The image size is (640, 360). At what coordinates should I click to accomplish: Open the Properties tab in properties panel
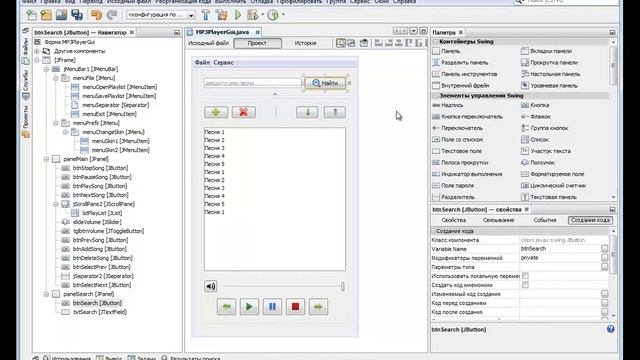pyautogui.click(x=453, y=220)
